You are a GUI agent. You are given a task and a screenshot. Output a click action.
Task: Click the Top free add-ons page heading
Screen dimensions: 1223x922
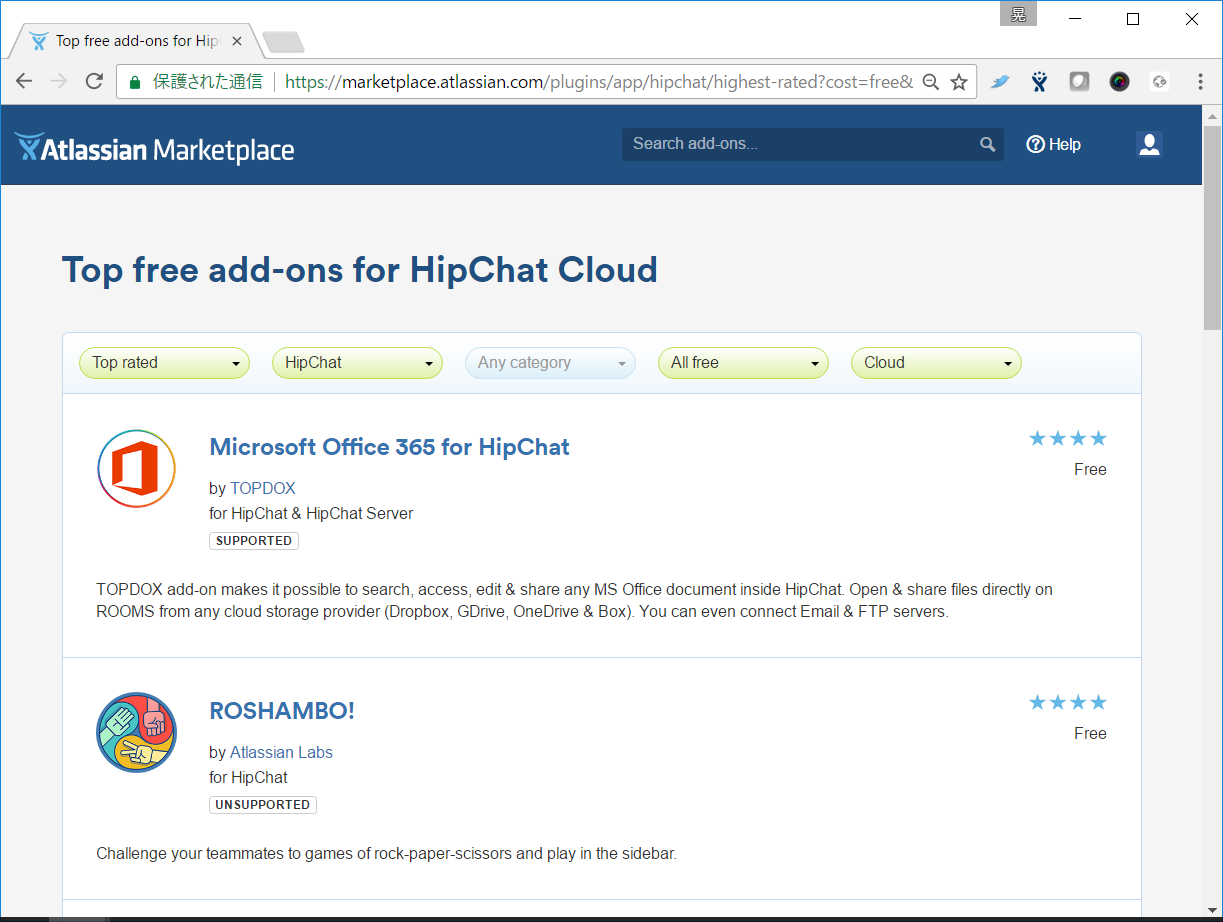pyautogui.click(x=360, y=270)
